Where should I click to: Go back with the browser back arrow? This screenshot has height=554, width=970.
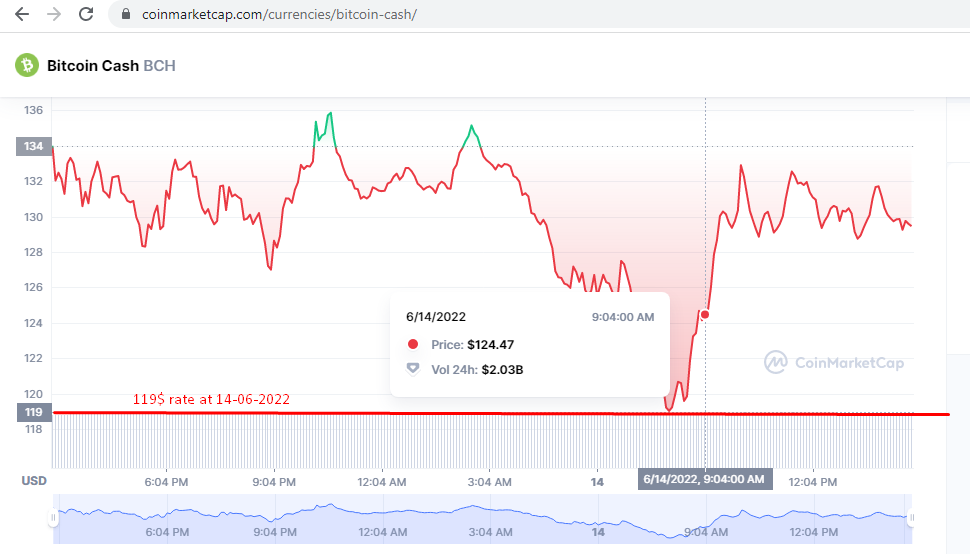[22, 14]
